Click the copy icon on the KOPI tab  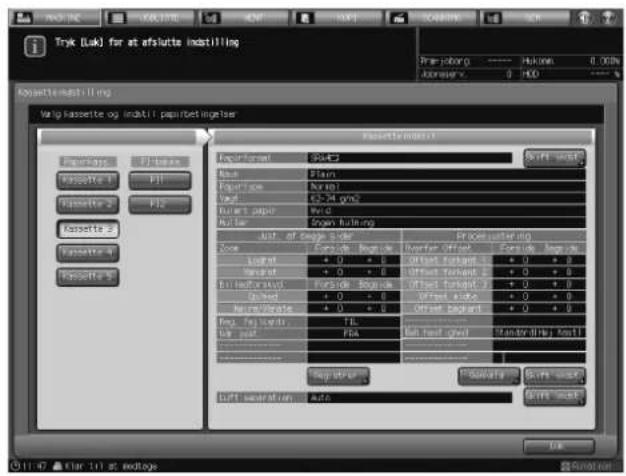305,18
